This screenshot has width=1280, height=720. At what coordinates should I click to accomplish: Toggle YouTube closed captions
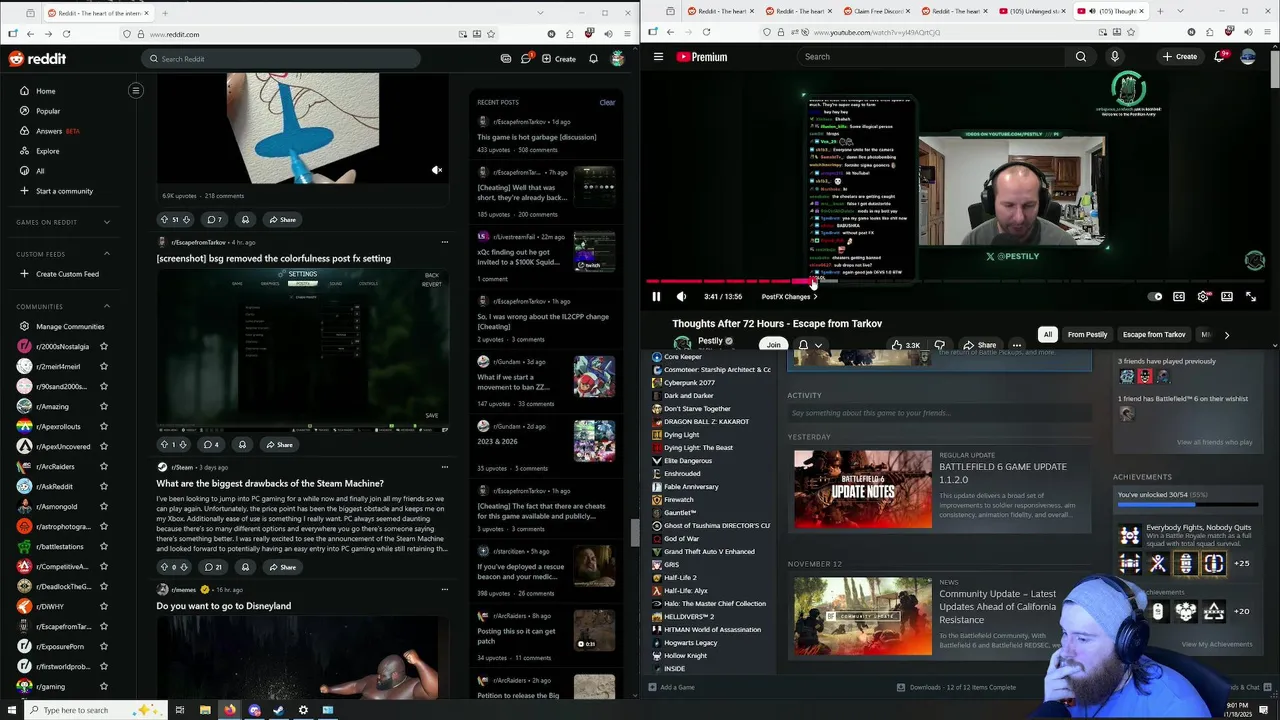click(1179, 297)
